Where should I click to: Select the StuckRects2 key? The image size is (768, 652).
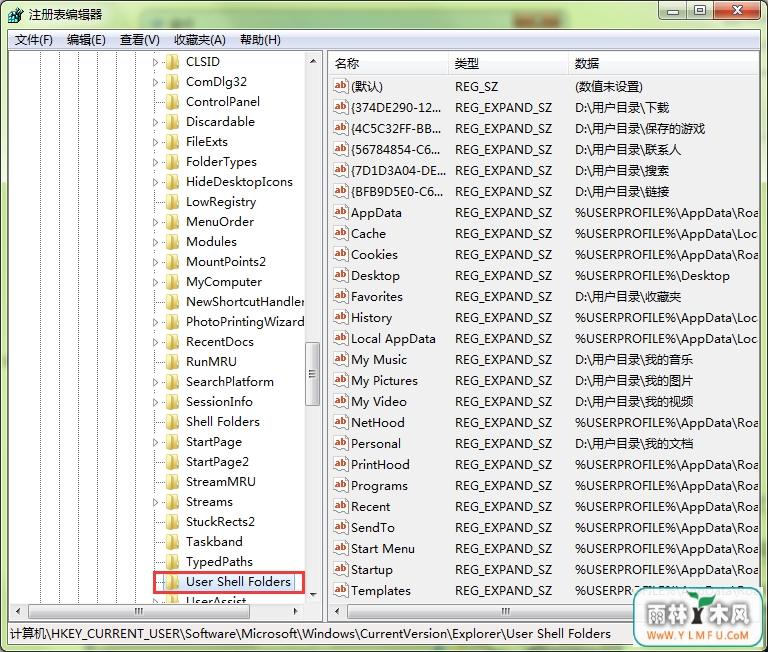(x=220, y=522)
